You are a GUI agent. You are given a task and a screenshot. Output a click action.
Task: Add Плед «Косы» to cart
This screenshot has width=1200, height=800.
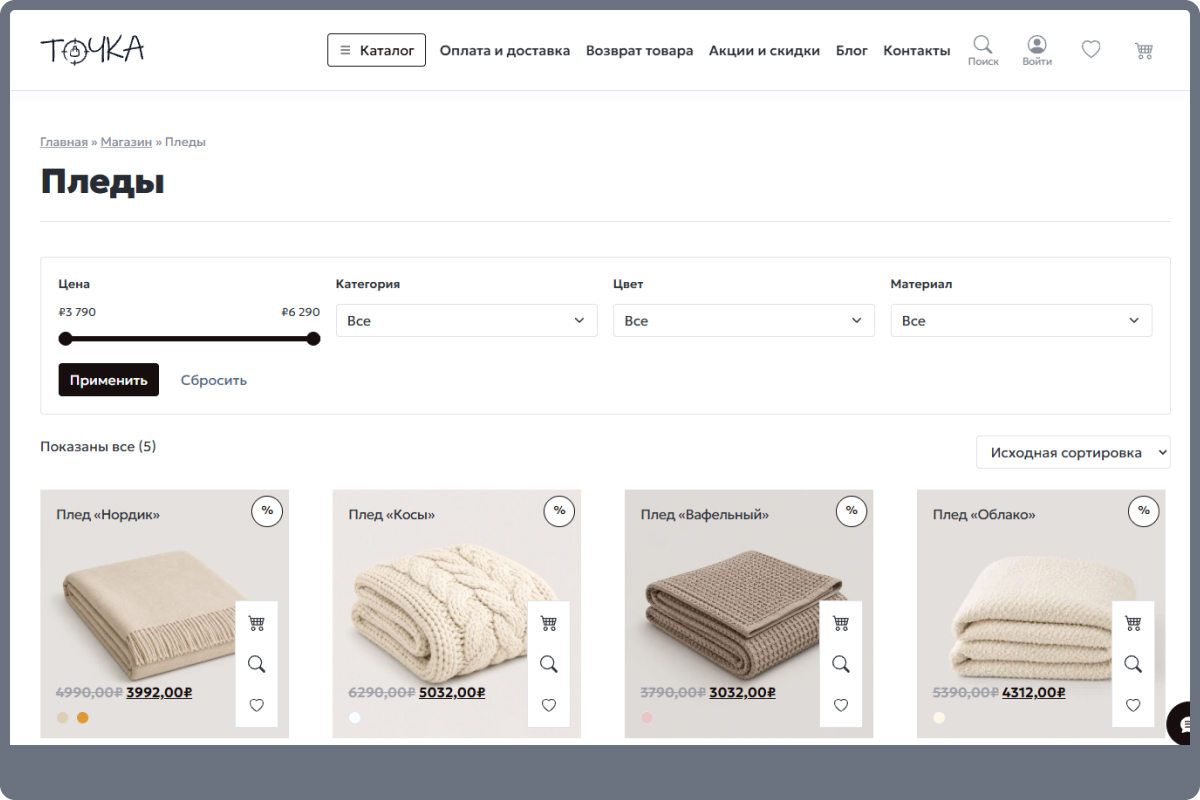click(x=548, y=623)
